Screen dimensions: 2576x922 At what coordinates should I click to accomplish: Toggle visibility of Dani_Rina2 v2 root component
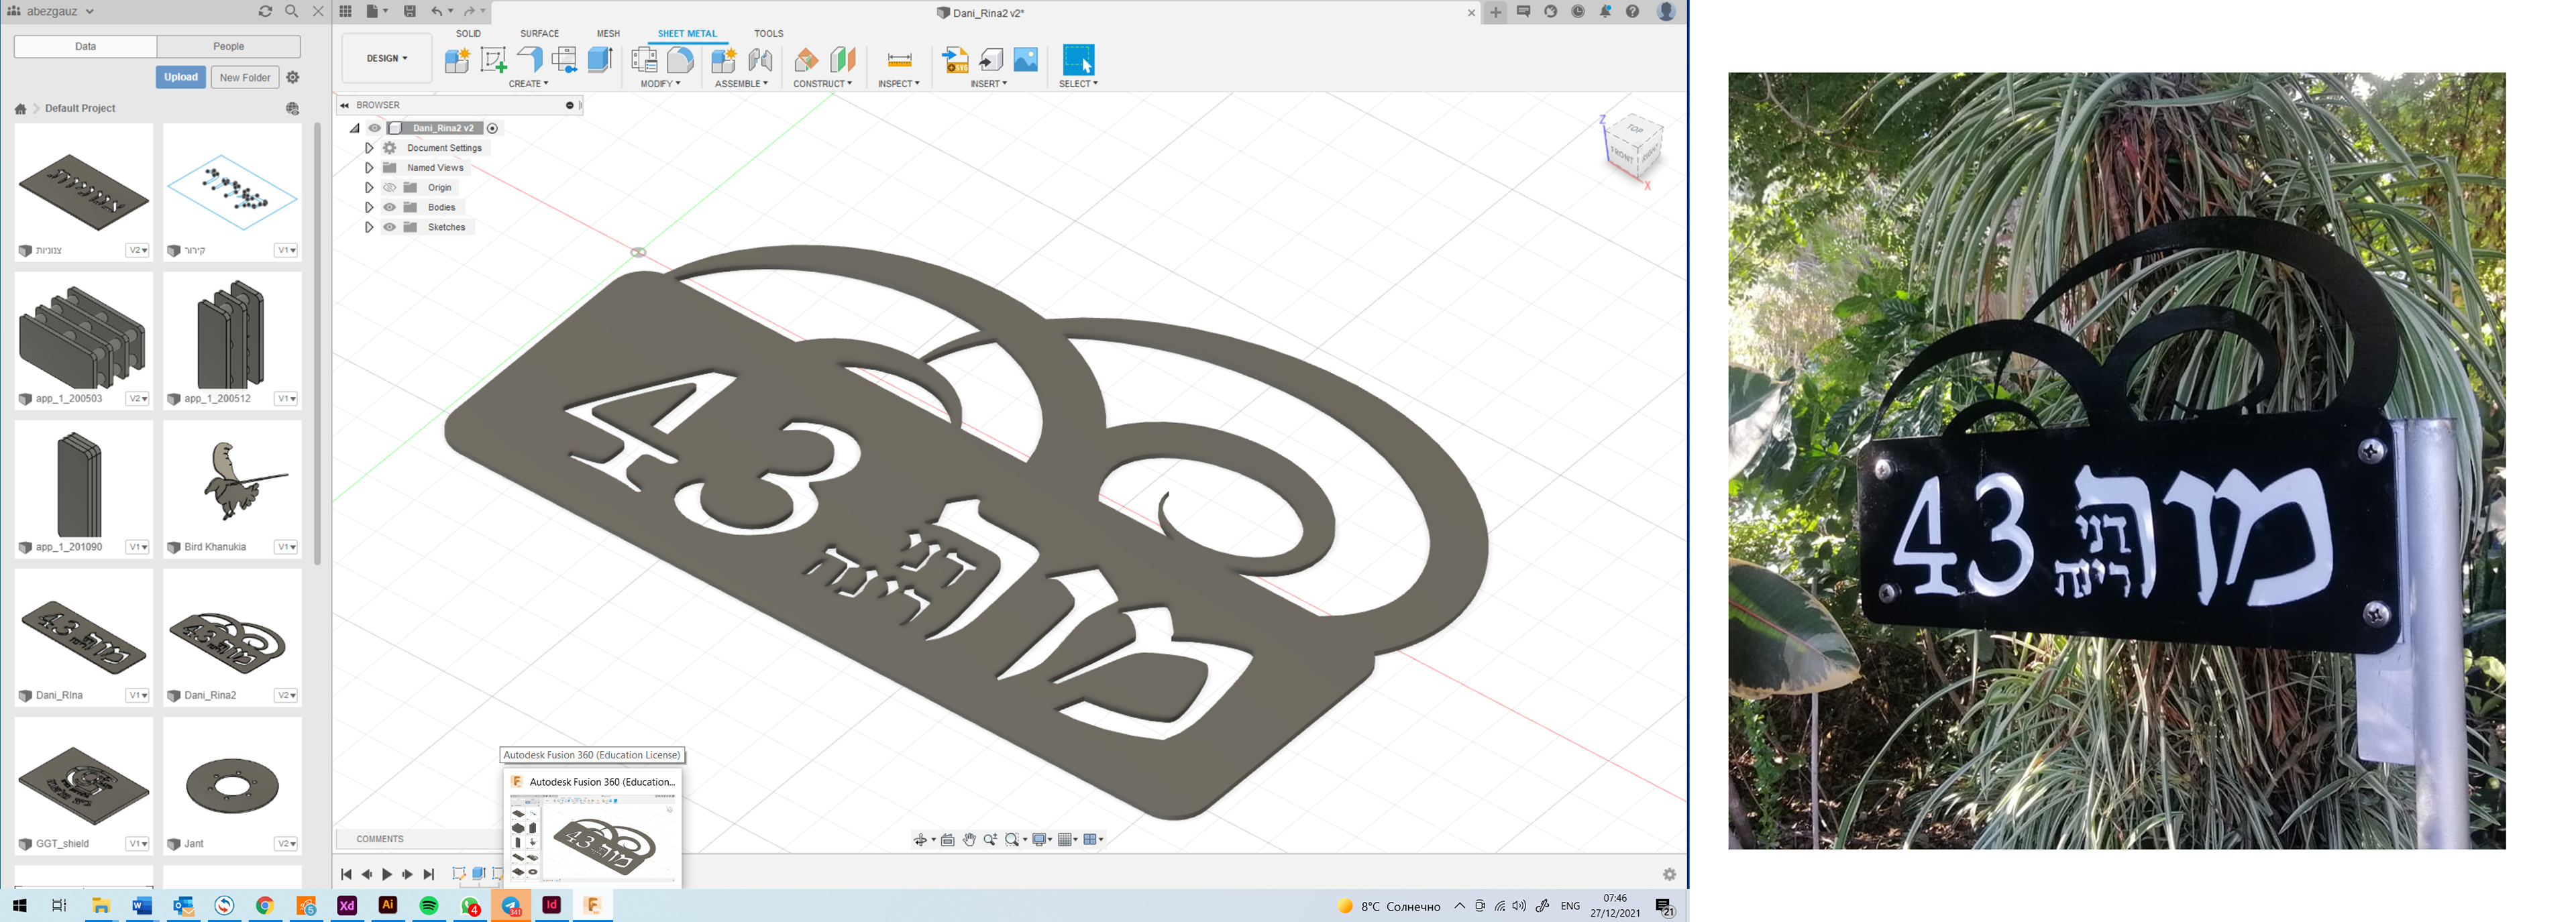tap(375, 128)
